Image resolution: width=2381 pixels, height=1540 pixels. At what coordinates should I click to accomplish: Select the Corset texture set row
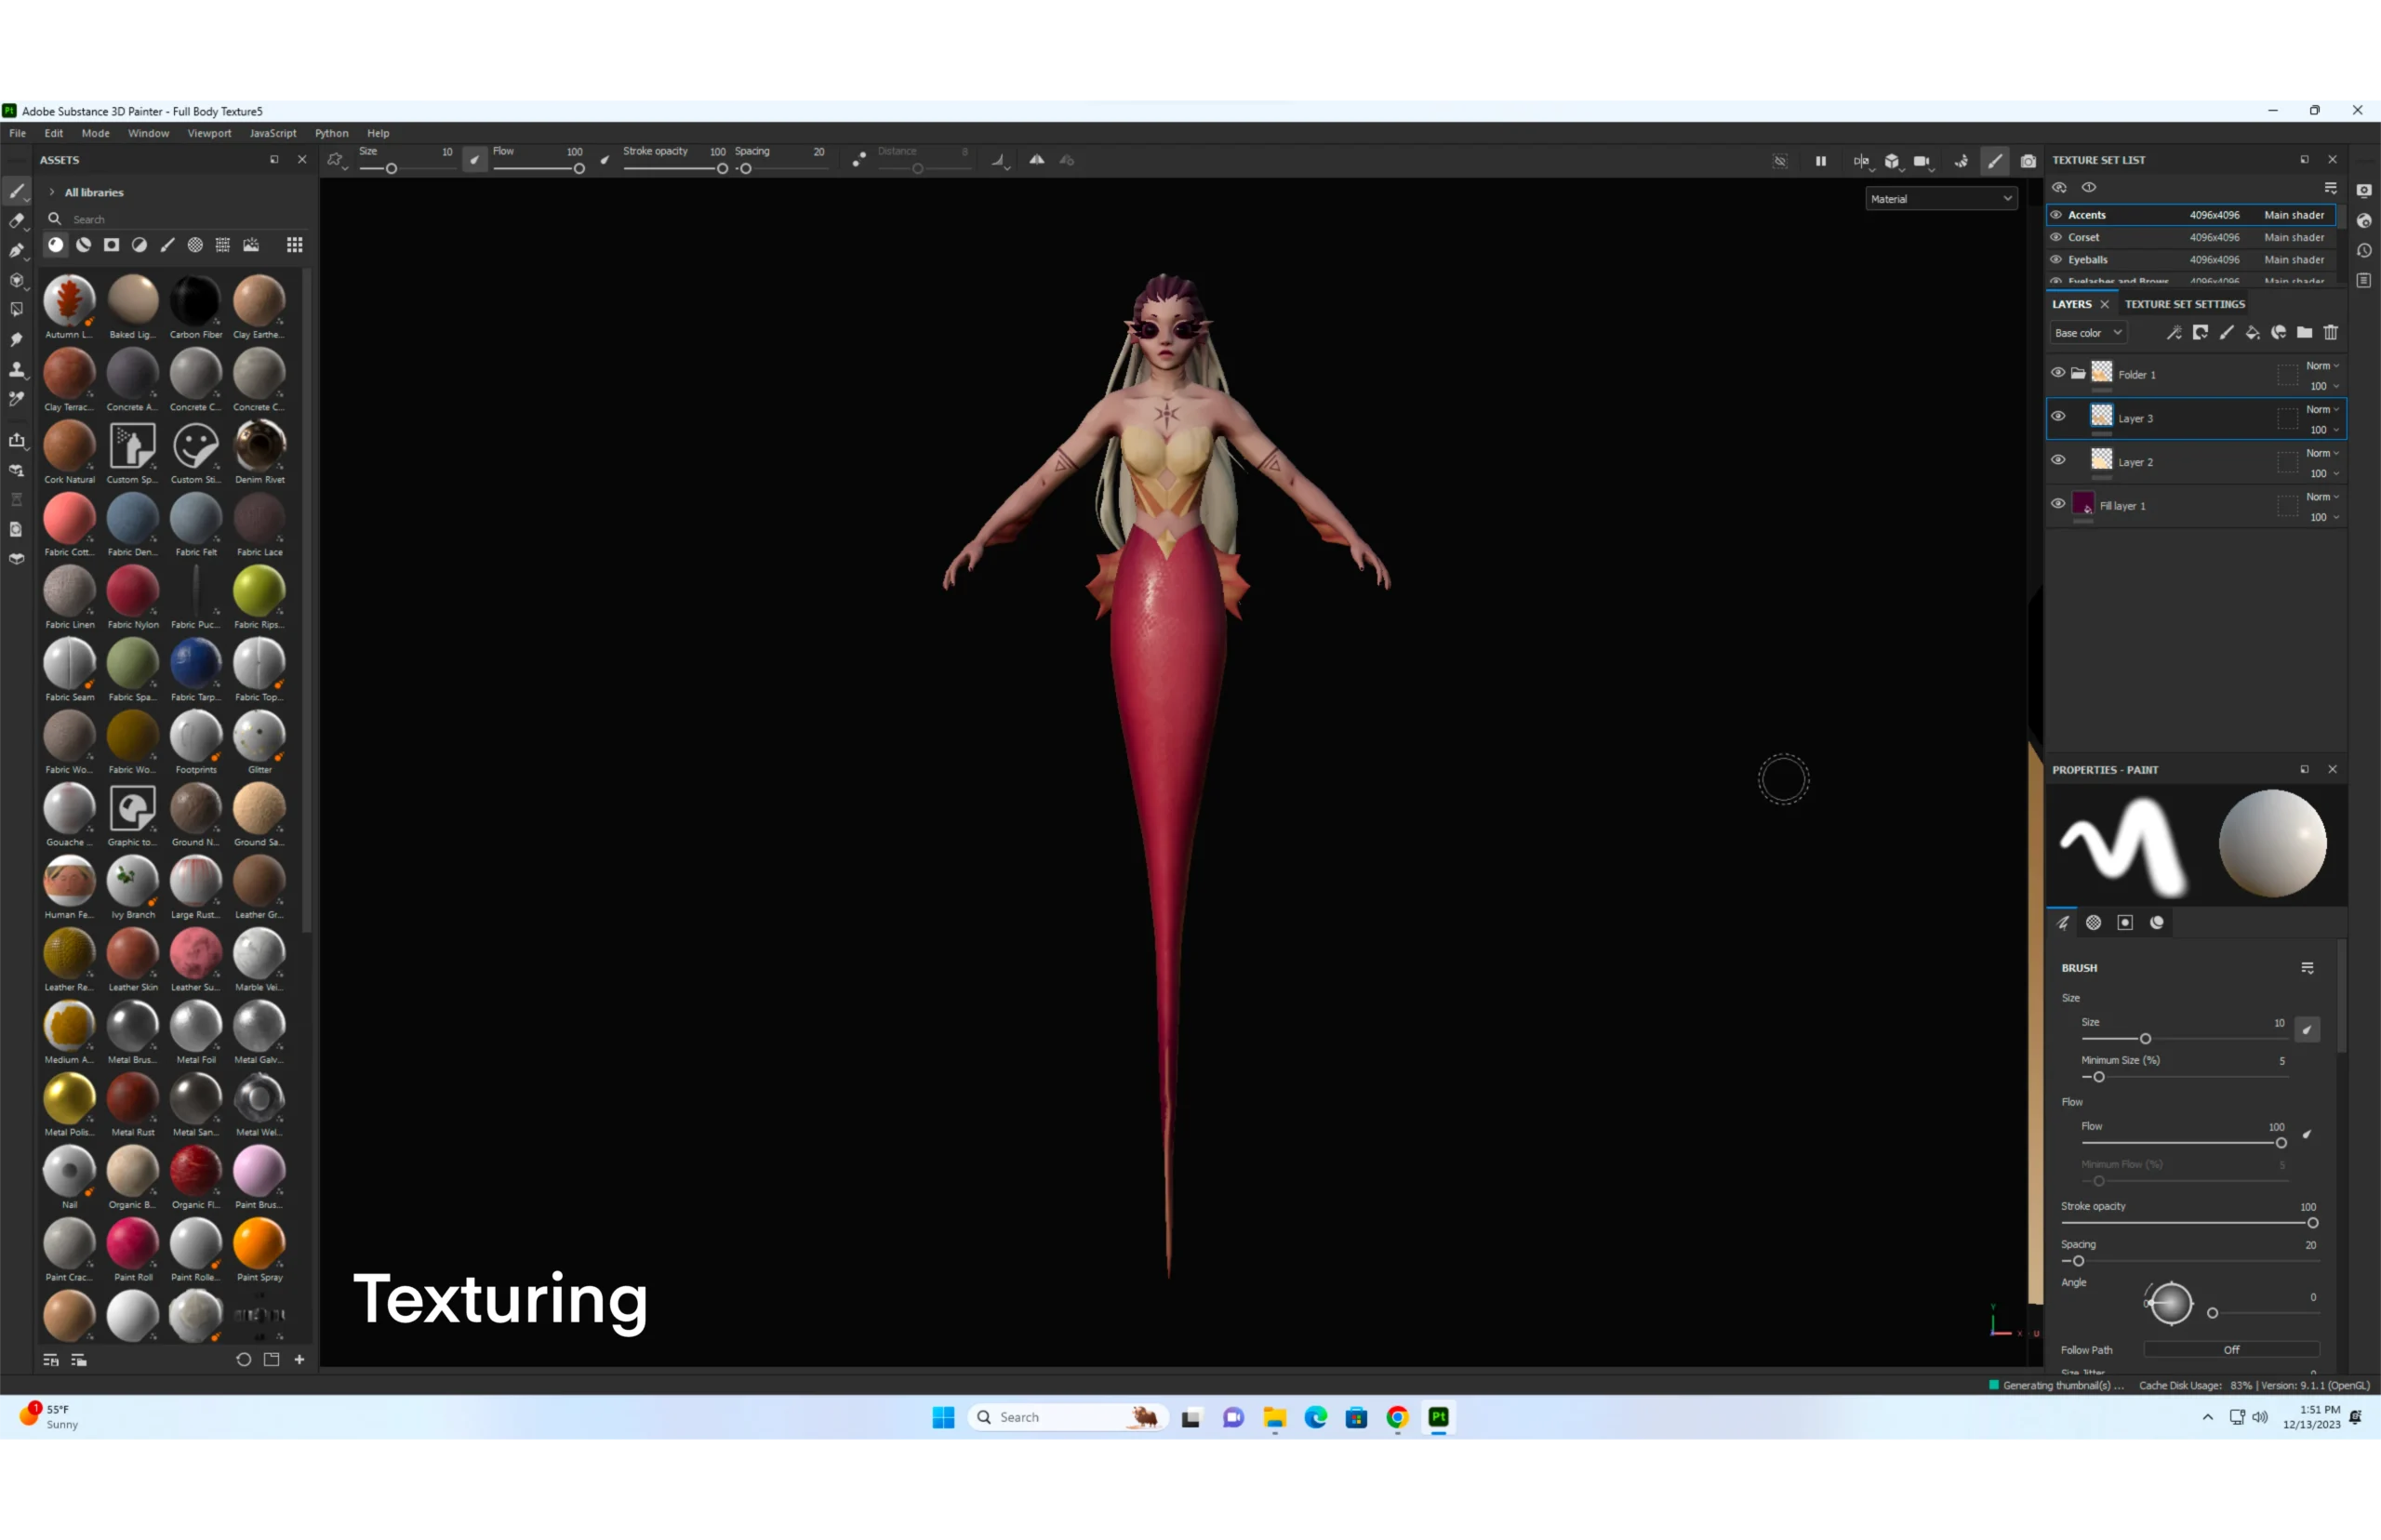(2192, 238)
